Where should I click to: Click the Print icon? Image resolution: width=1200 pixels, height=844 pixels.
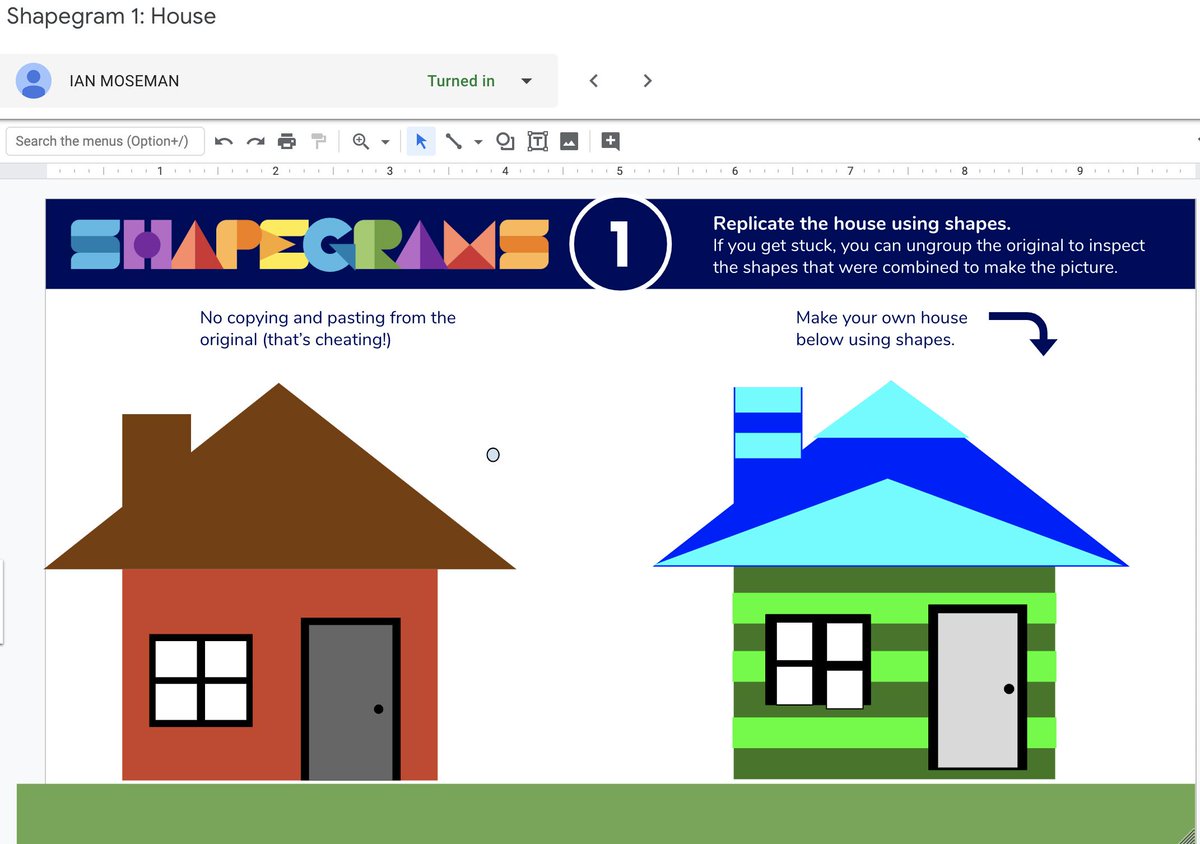pos(287,141)
